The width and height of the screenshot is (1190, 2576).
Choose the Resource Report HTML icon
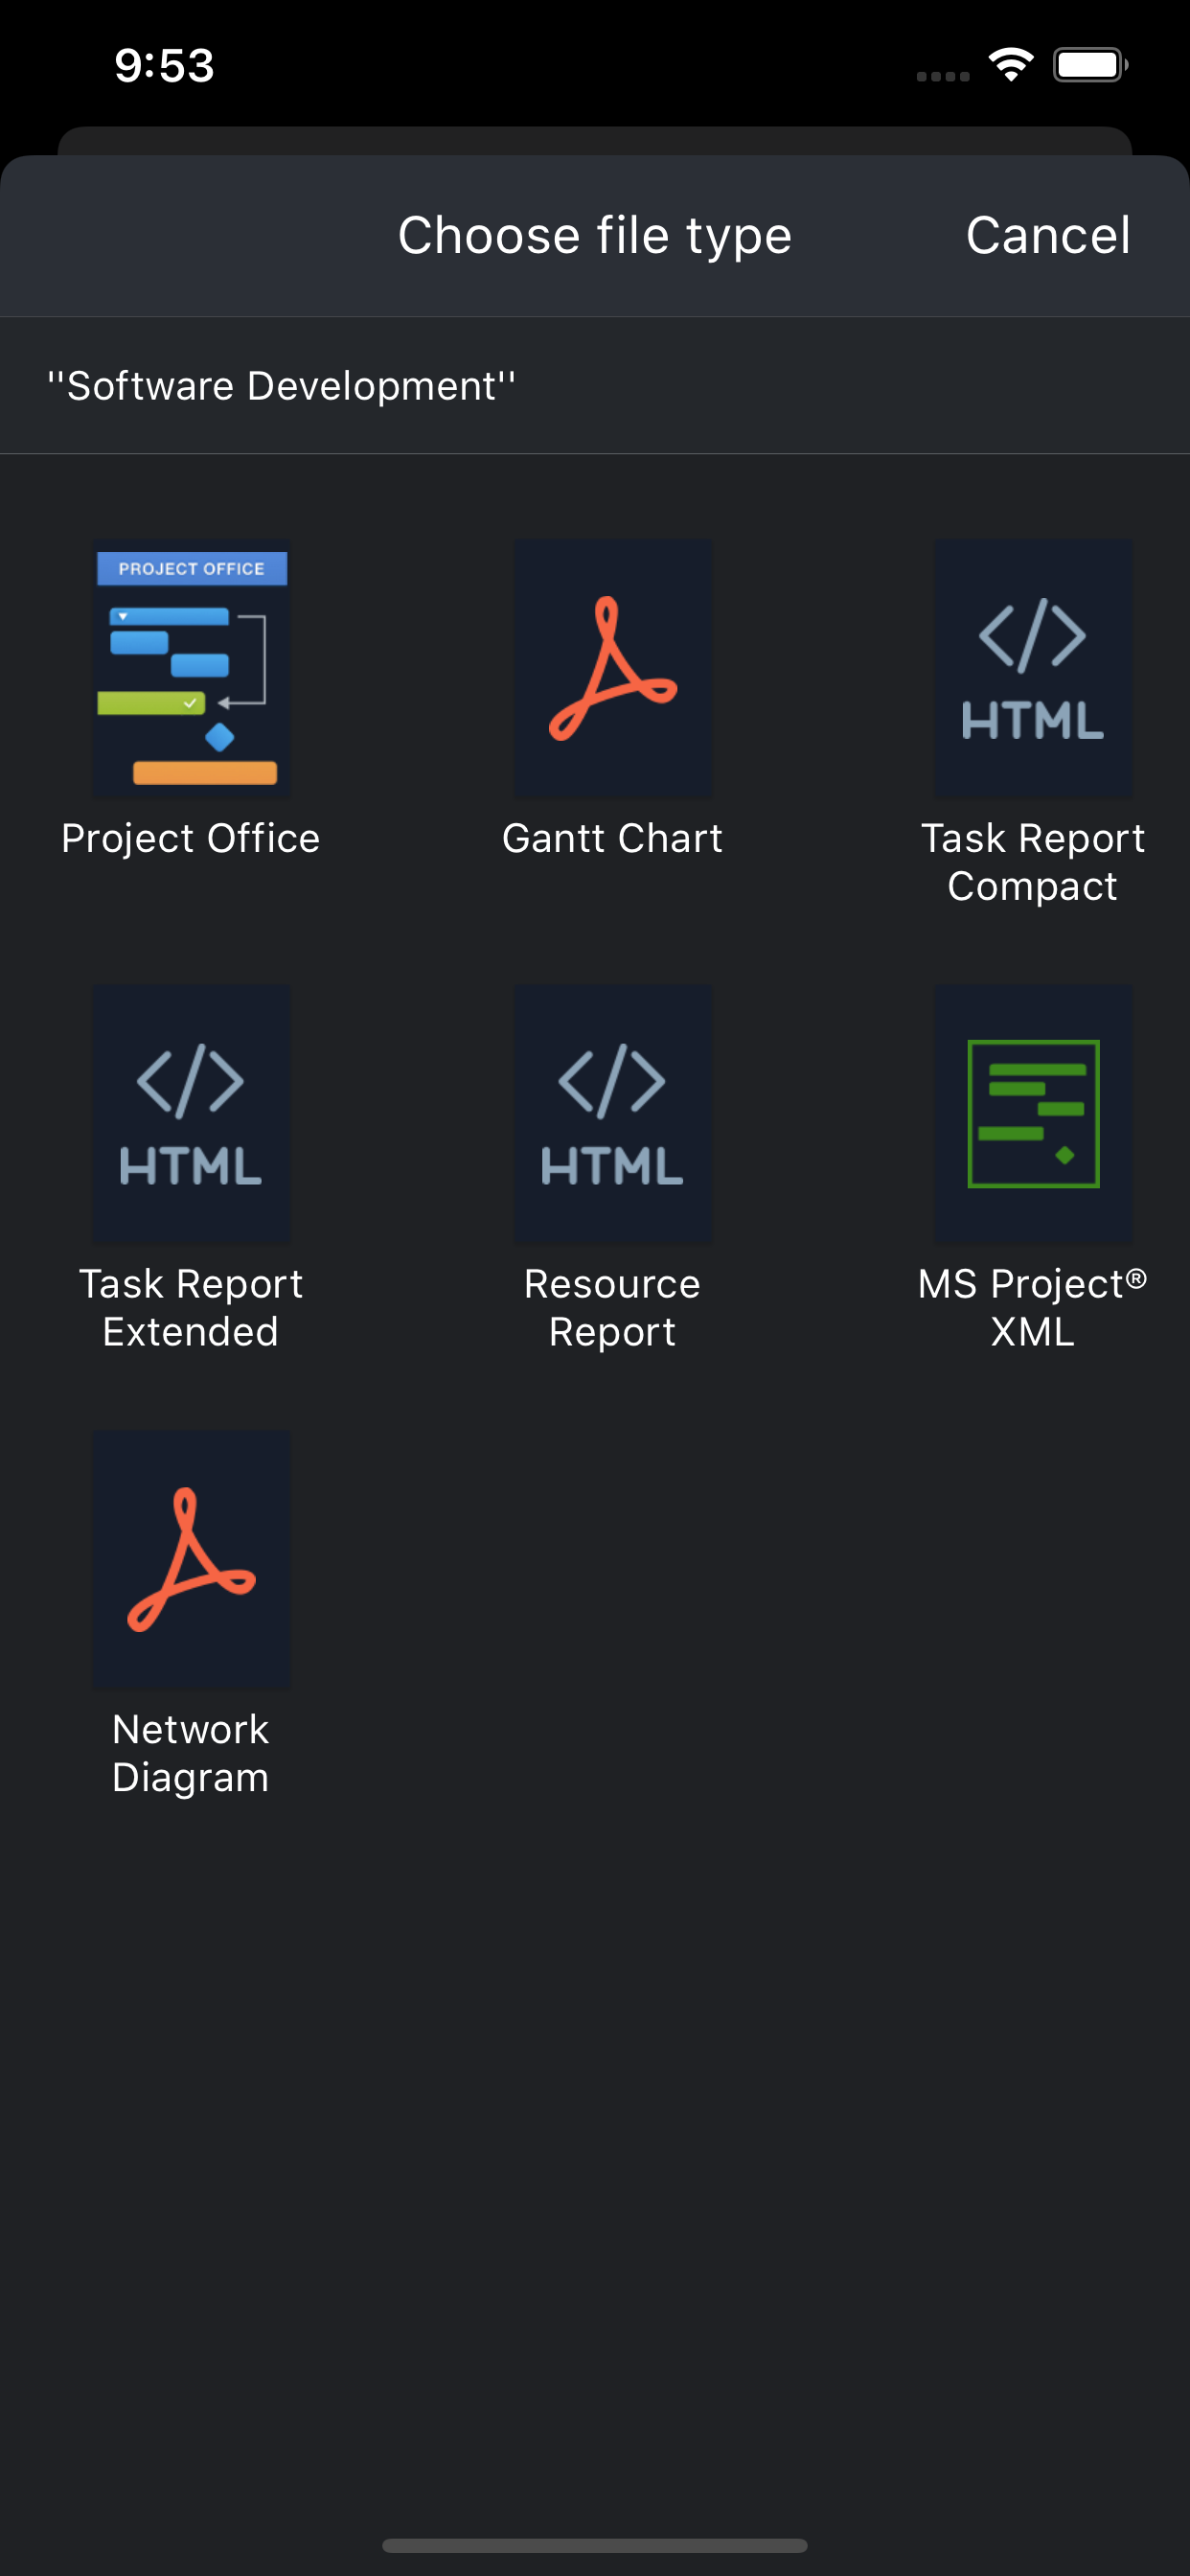(613, 1114)
